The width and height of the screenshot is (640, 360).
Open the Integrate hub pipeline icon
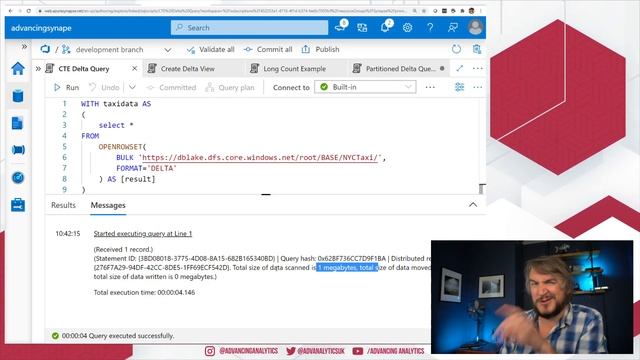(18, 150)
